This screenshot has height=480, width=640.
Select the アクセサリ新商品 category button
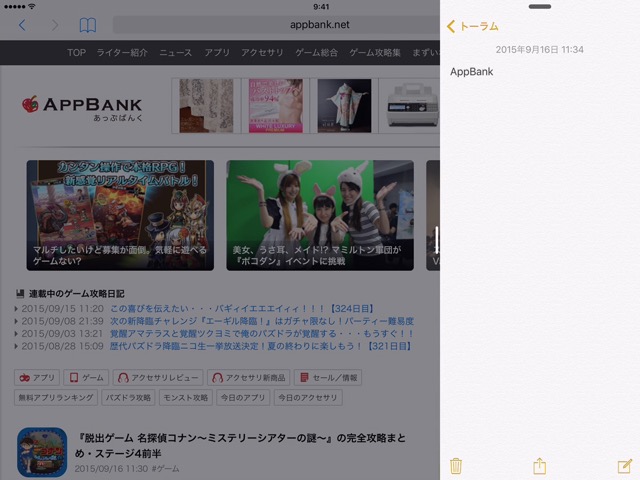[249, 378]
